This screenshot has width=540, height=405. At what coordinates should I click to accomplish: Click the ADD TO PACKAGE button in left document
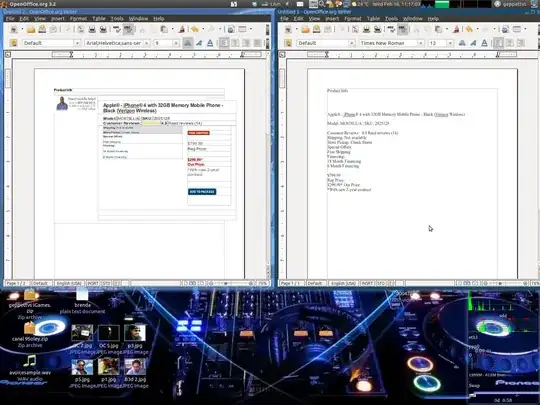[x=202, y=191]
